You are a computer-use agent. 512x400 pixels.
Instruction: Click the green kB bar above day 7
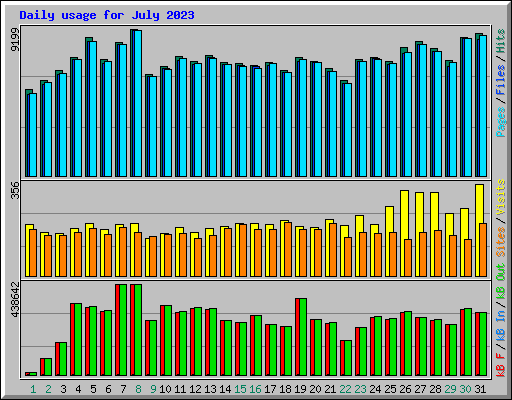[123, 330]
